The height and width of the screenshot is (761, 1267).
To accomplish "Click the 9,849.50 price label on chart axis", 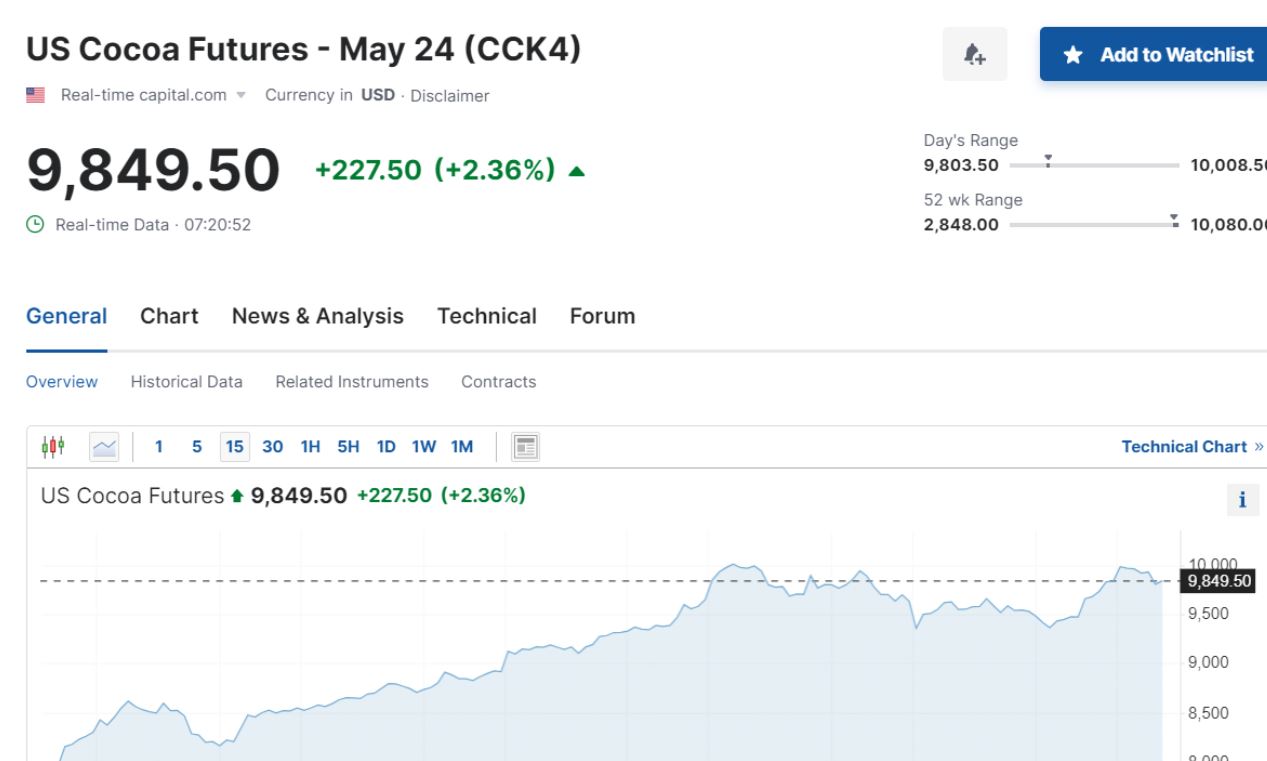I will click(1217, 582).
